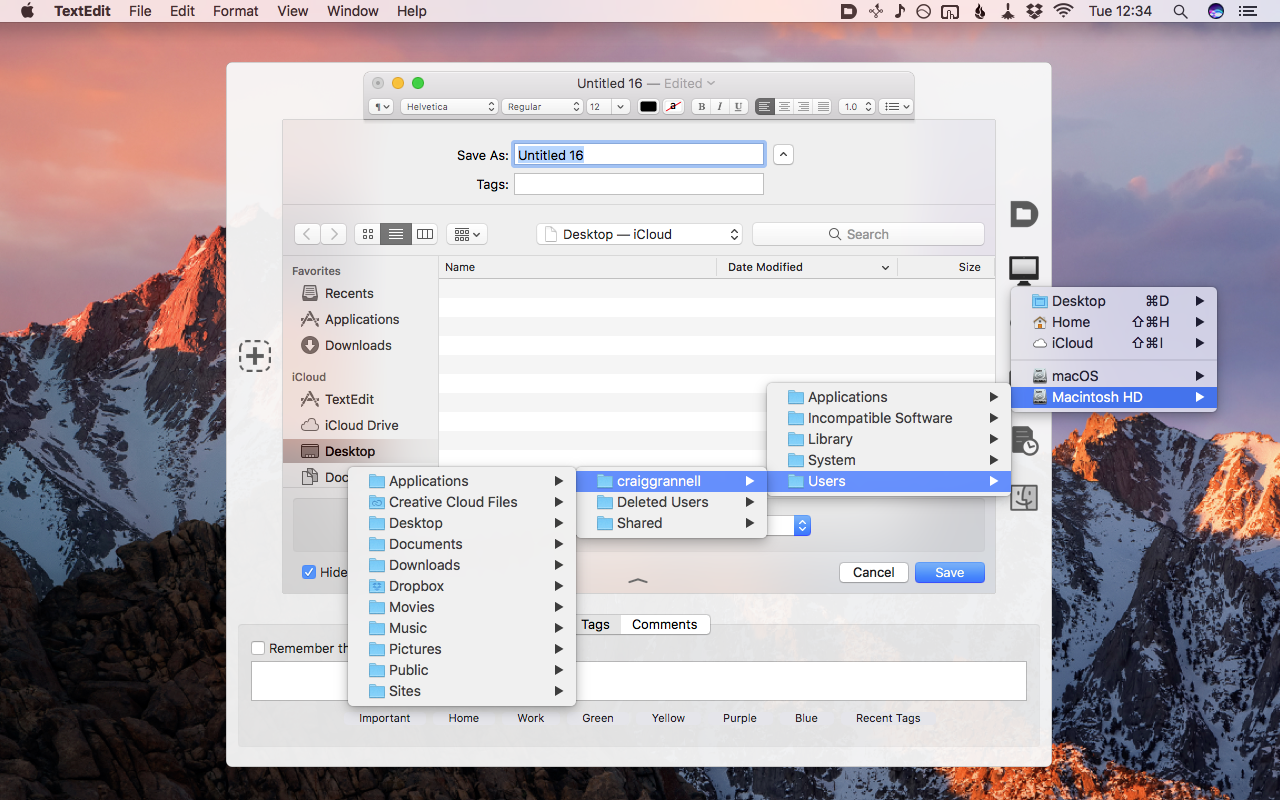Go forward with the right chevron button
This screenshot has width=1280, height=800.
333,234
